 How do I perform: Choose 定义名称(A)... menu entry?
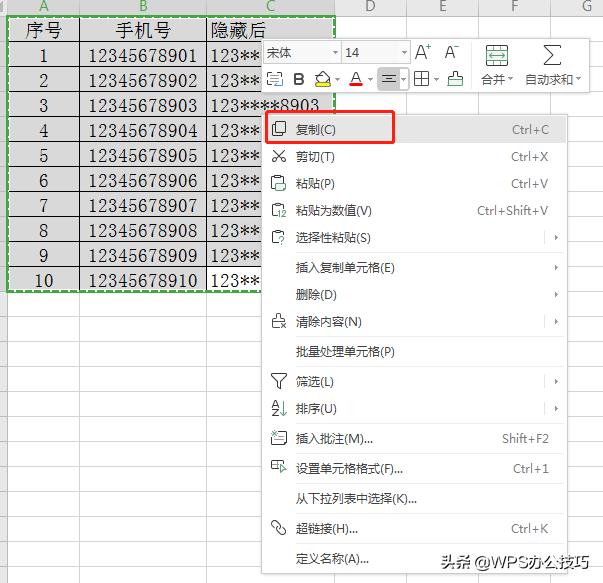pyautogui.click(x=415, y=558)
